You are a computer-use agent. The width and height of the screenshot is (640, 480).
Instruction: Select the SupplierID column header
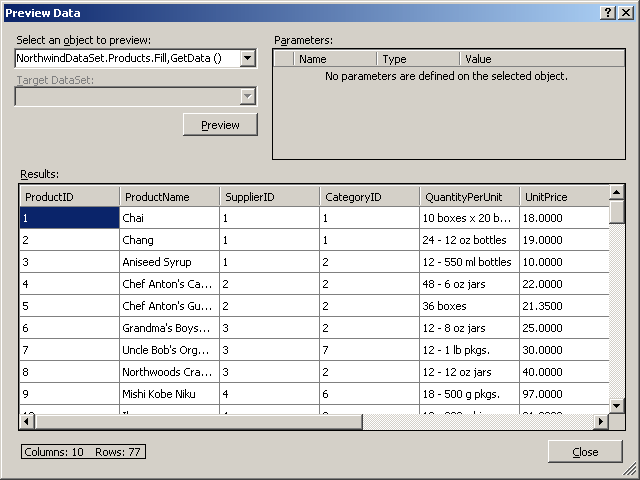pyautogui.click(x=269, y=197)
